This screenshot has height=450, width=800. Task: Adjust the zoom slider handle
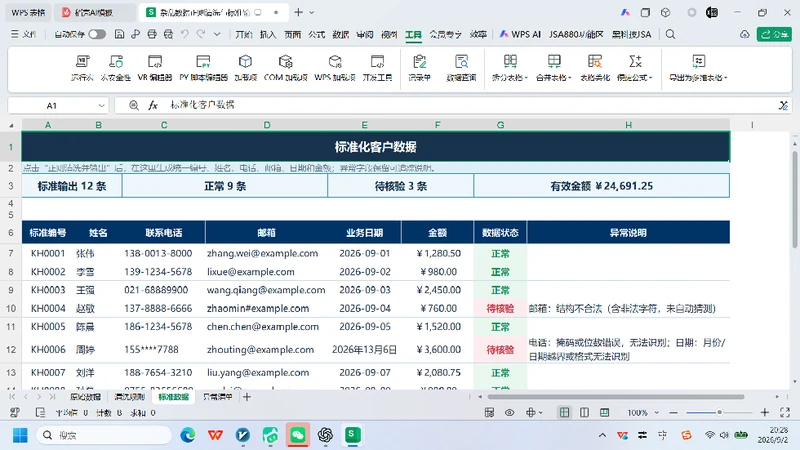[x=719, y=412]
